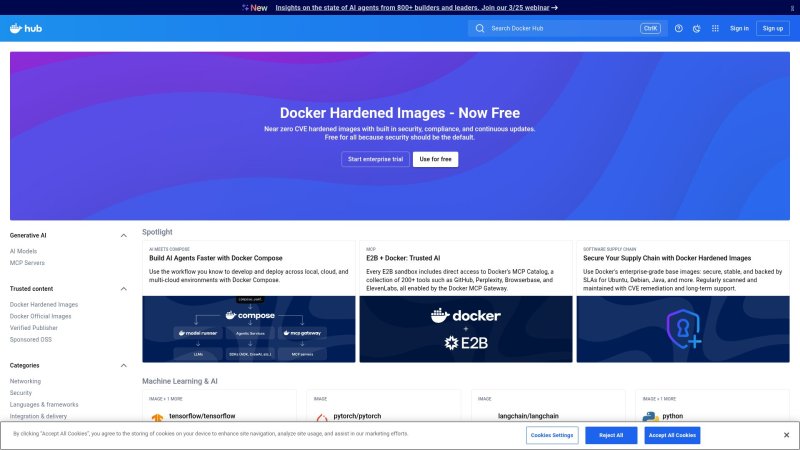Image resolution: width=800 pixels, height=450 pixels.
Task: Click the shield lock thumbnail
Action: click(683, 329)
